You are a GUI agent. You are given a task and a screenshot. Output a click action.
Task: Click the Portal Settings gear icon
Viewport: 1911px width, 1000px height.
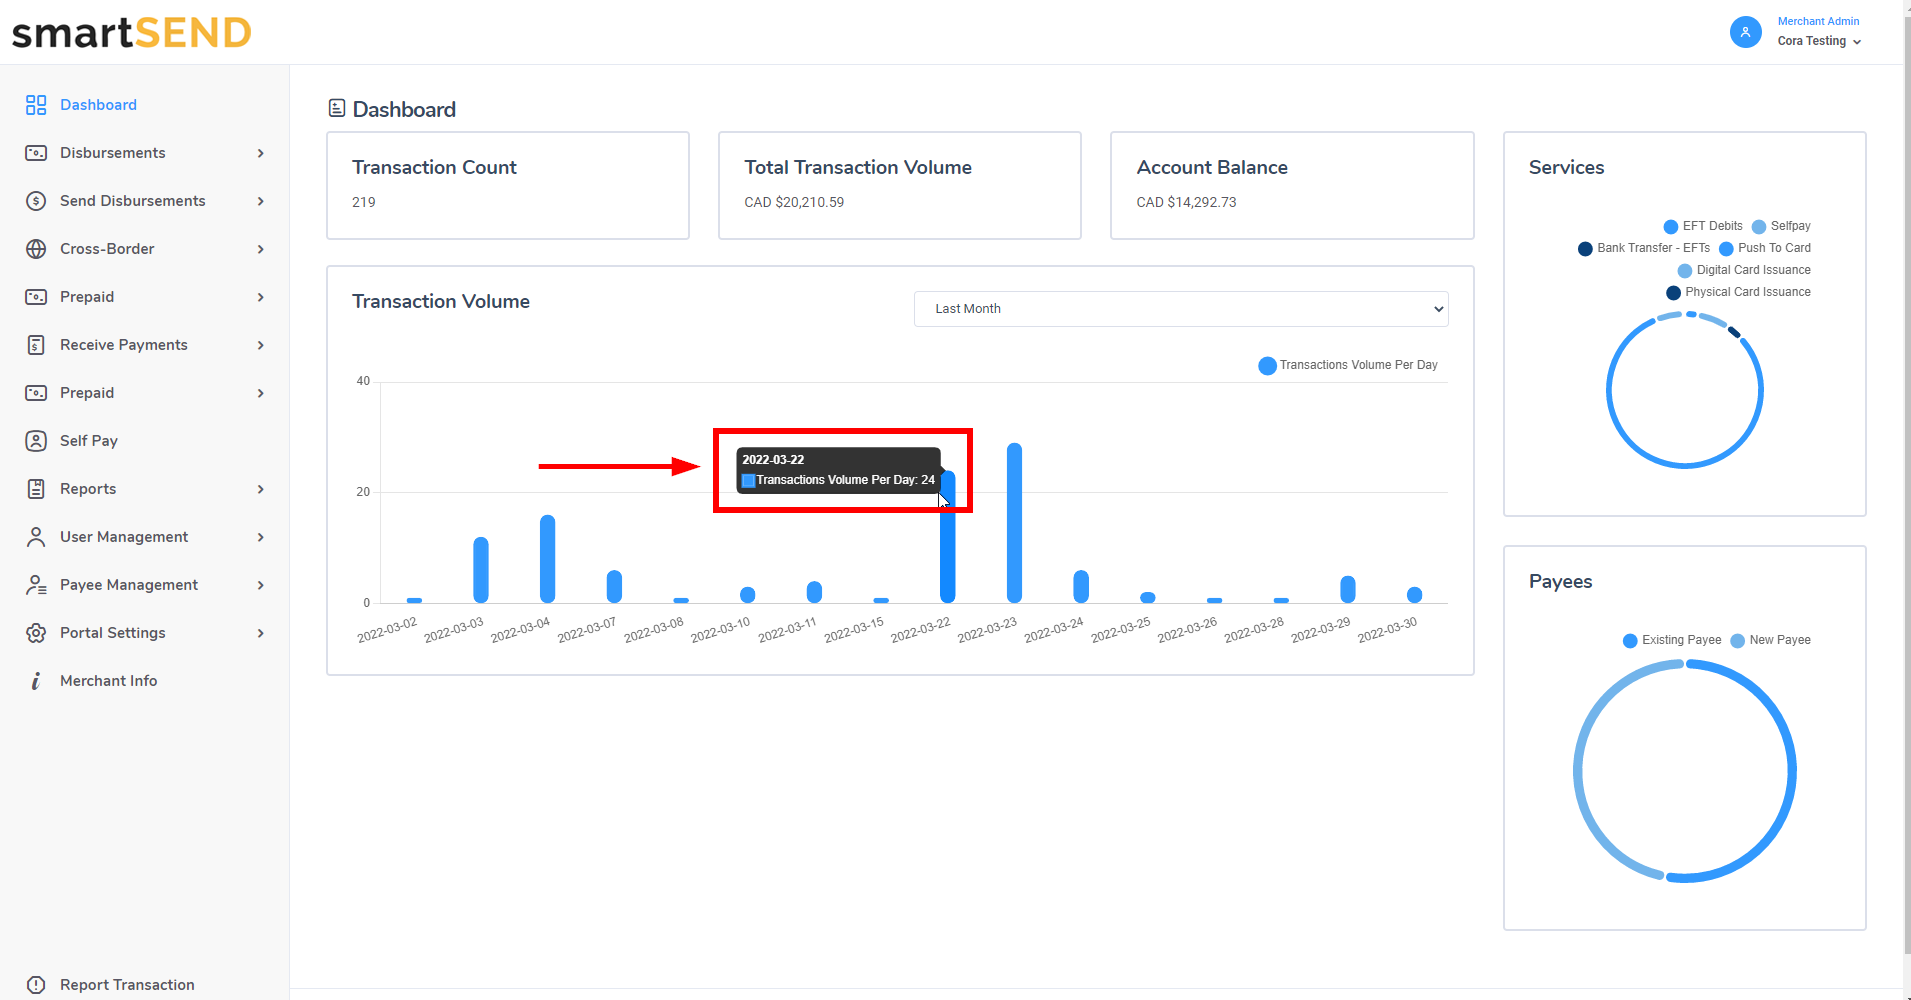click(36, 633)
